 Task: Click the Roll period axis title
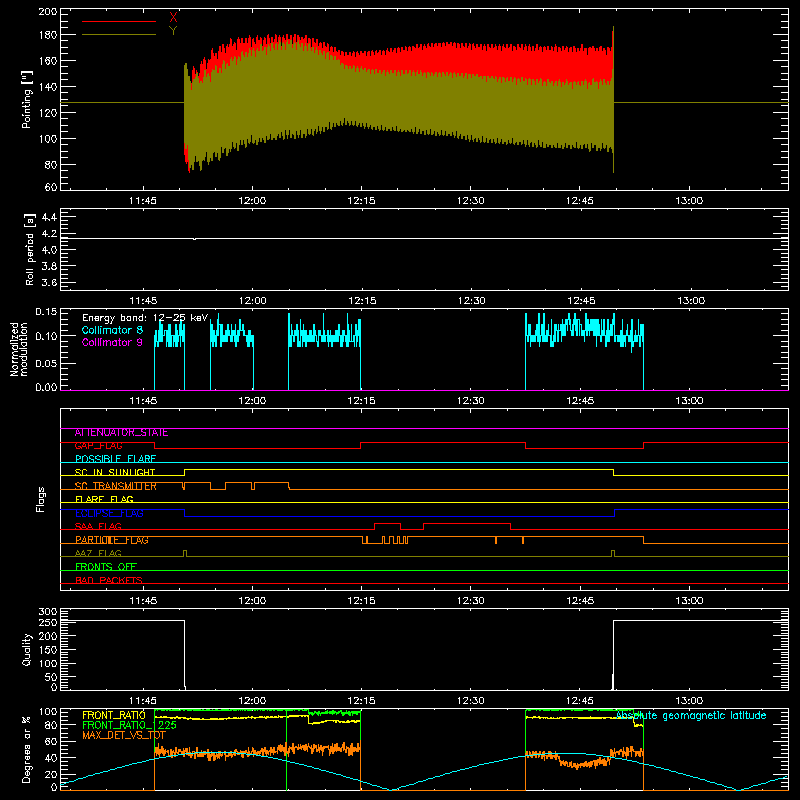click(x=30, y=249)
